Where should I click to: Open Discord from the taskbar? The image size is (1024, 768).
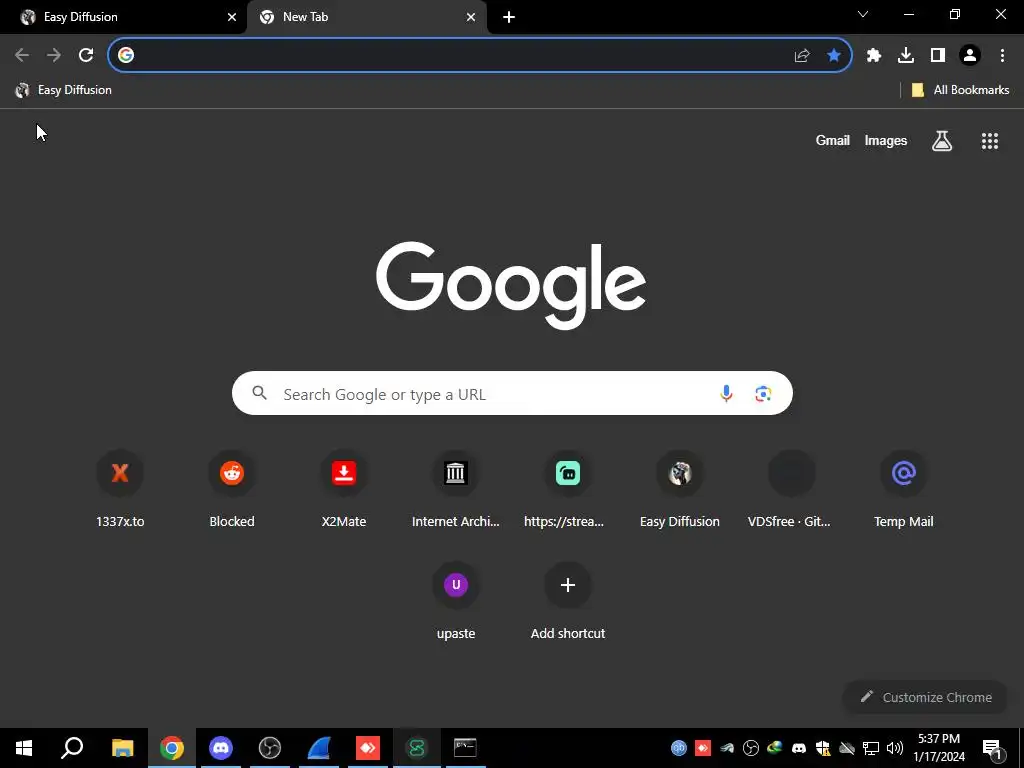pos(221,748)
